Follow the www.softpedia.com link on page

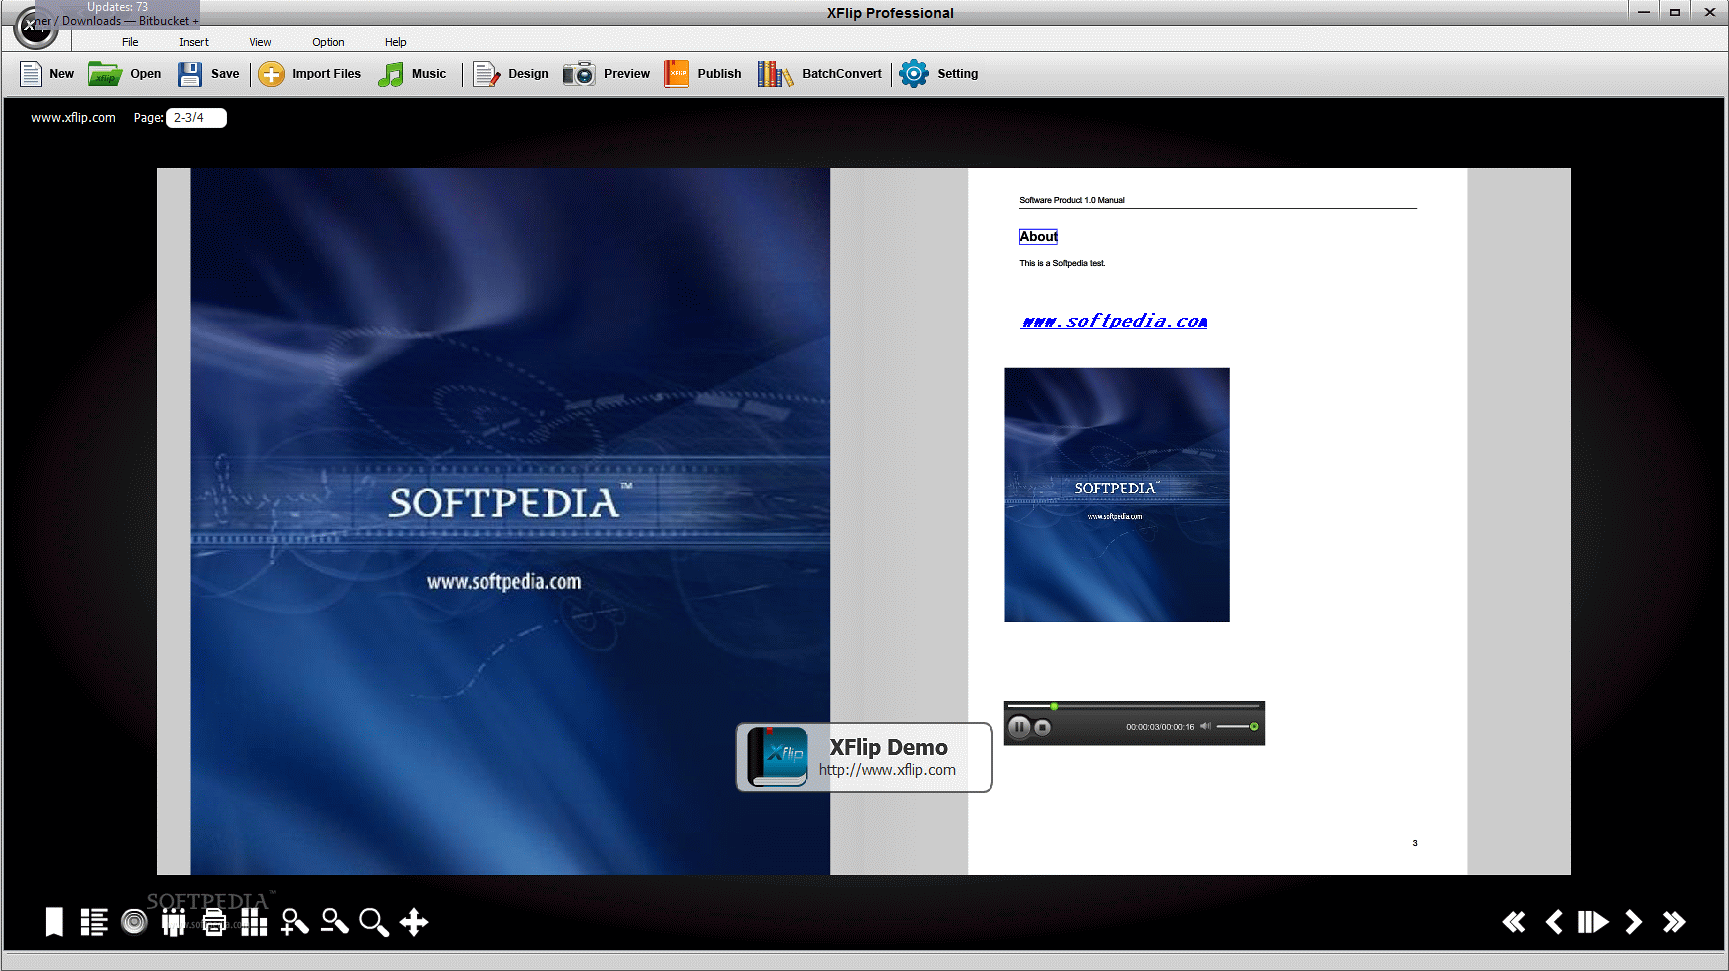point(1114,321)
